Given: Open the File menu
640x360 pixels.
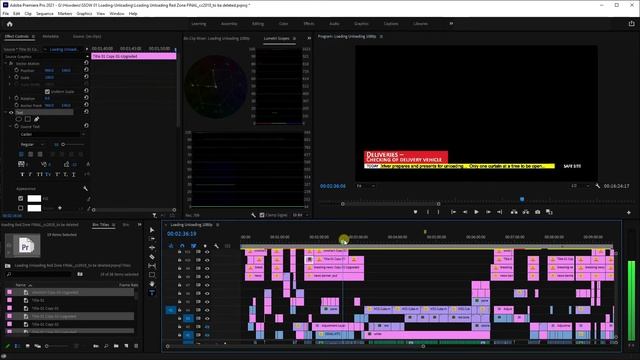Looking at the screenshot, I should tap(5, 13).
